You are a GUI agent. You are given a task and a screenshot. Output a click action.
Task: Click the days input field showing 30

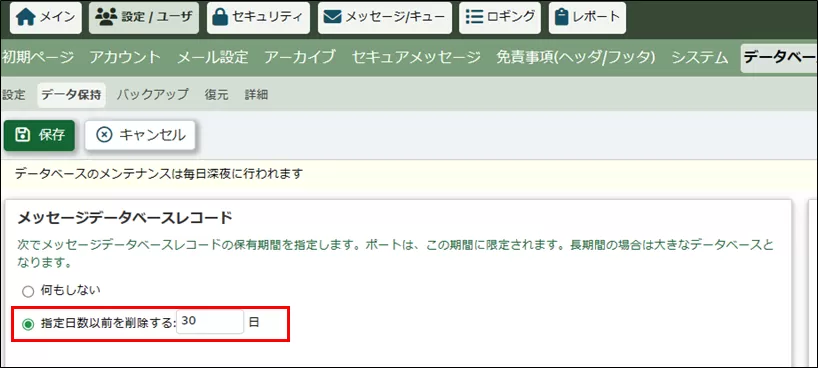[210, 322]
